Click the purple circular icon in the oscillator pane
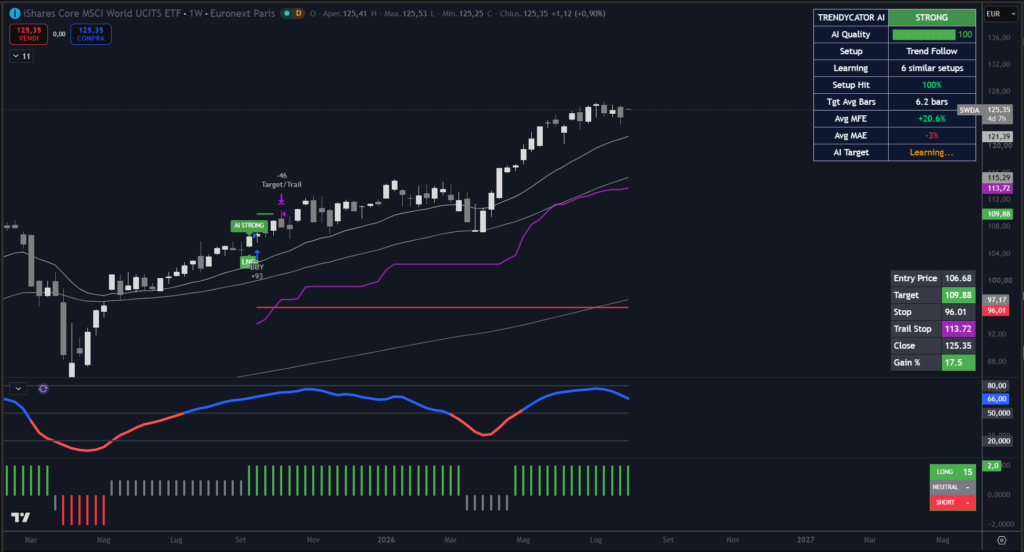The height and width of the screenshot is (552, 1024). point(43,389)
